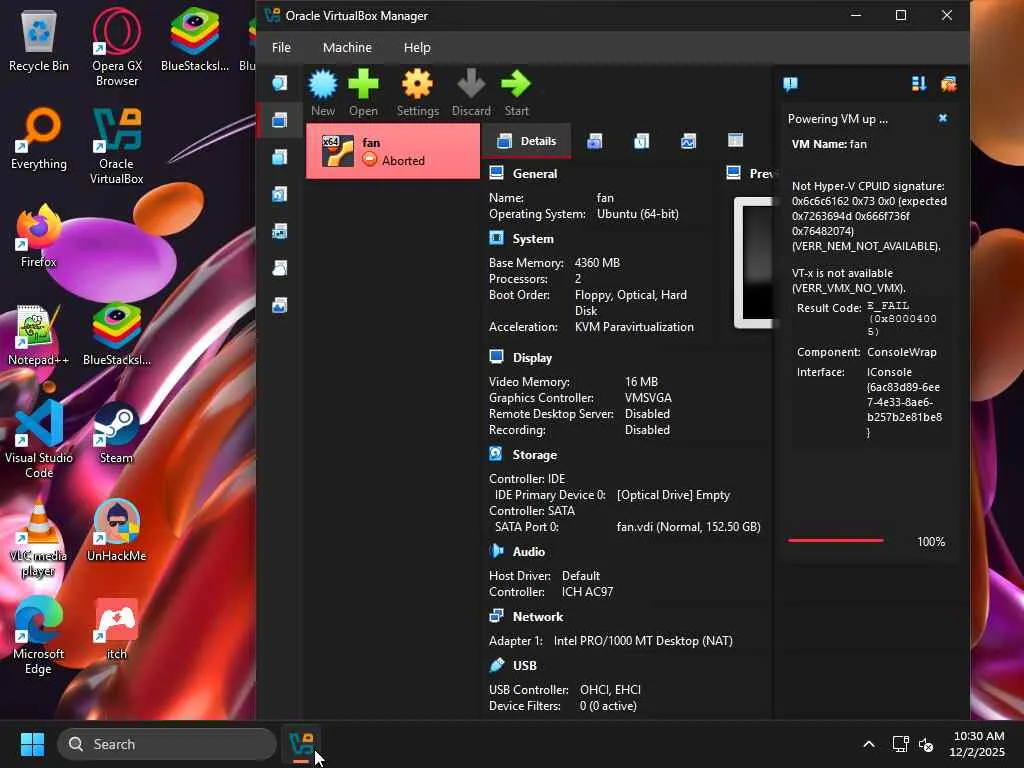Open Opera GX Browser desktop shortcut
1024x768 pixels.
click(x=117, y=47)
